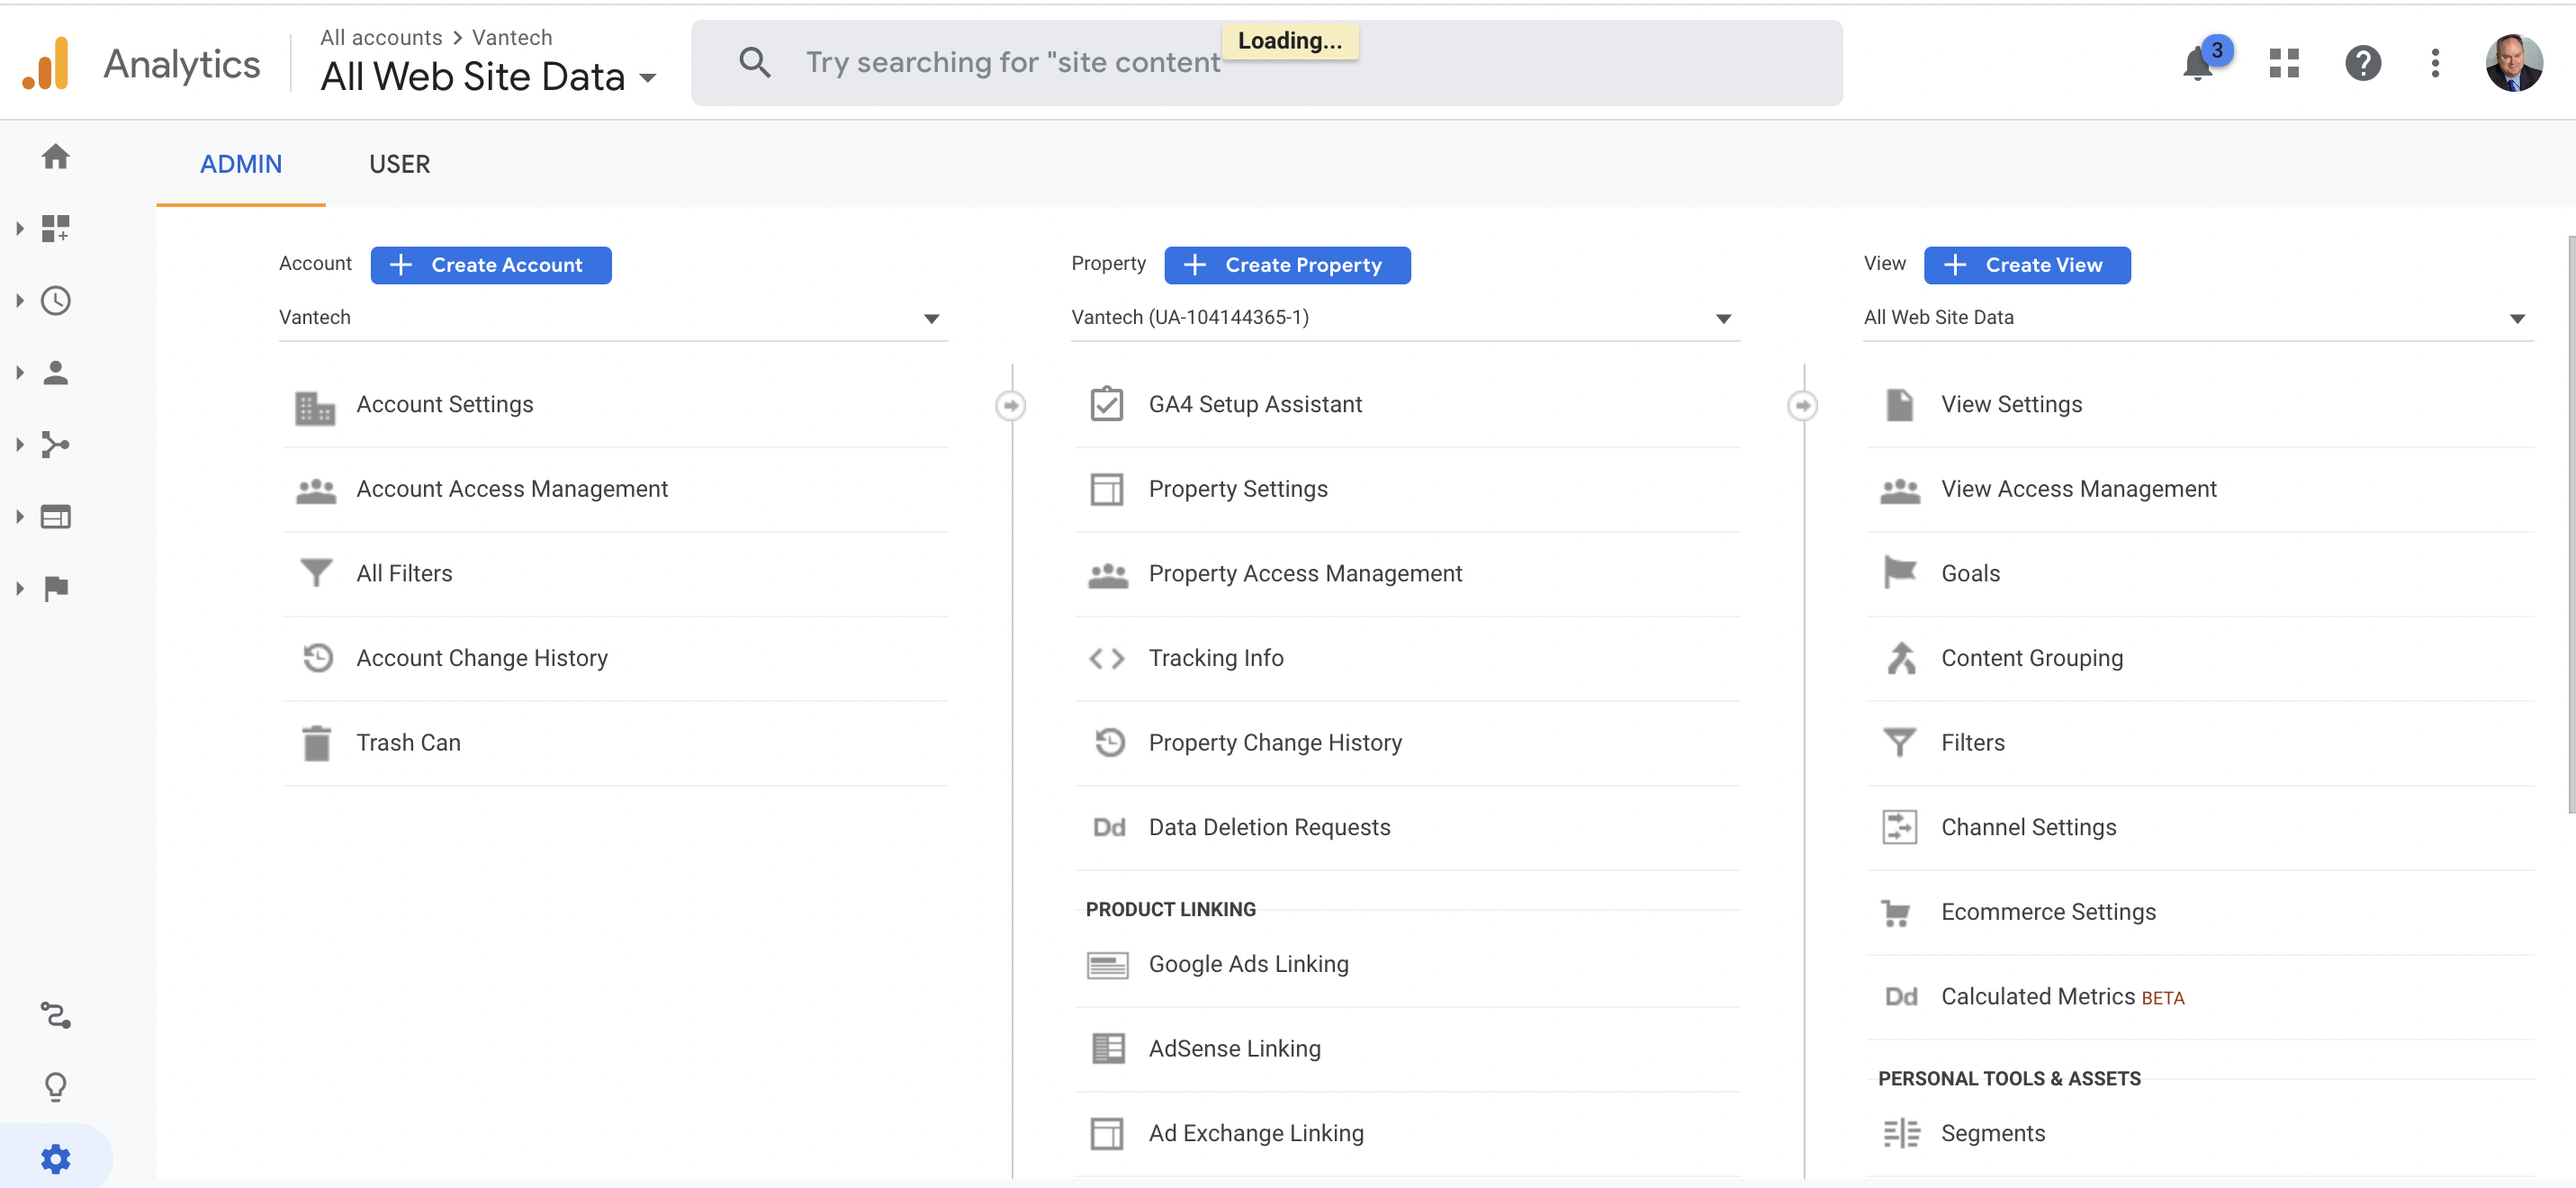Open Data Deletion Requests
Screen dimensions: 2576x1188
coord(1407,827)
